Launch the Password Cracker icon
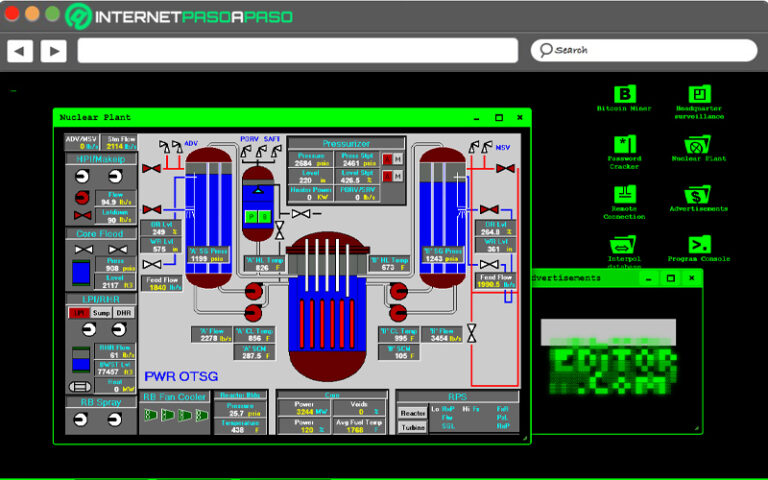The height and width of the screenshot is (480, 768). [x=624, y=145]
